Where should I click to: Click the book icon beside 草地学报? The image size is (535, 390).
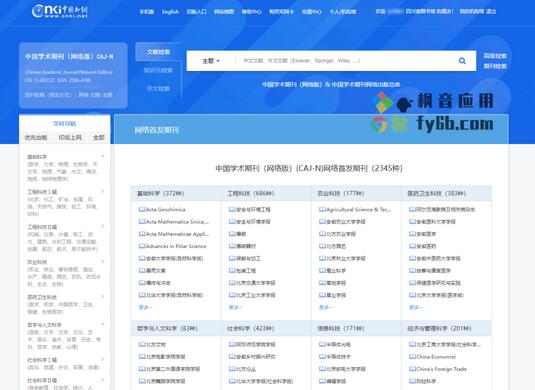pos(322,283)
